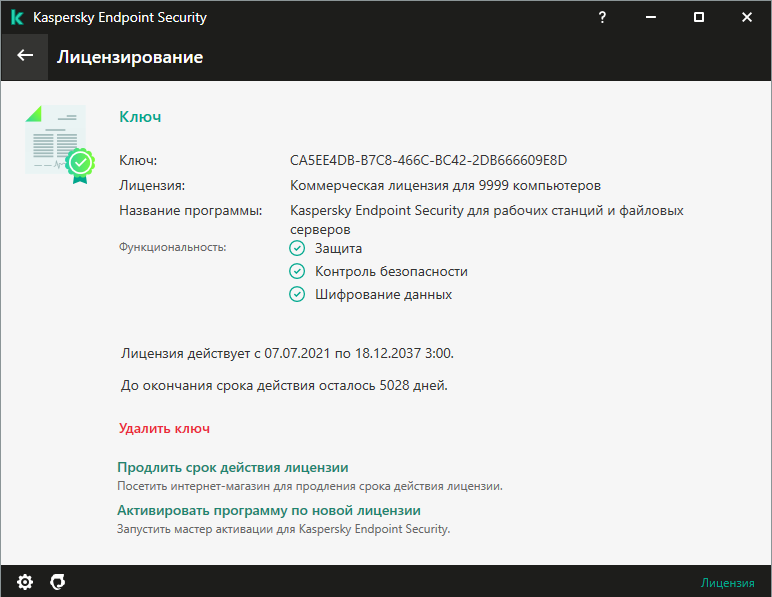Click the Лицензия: field label
This screenshot has width=772, height=597.
[x=152, y=186]
